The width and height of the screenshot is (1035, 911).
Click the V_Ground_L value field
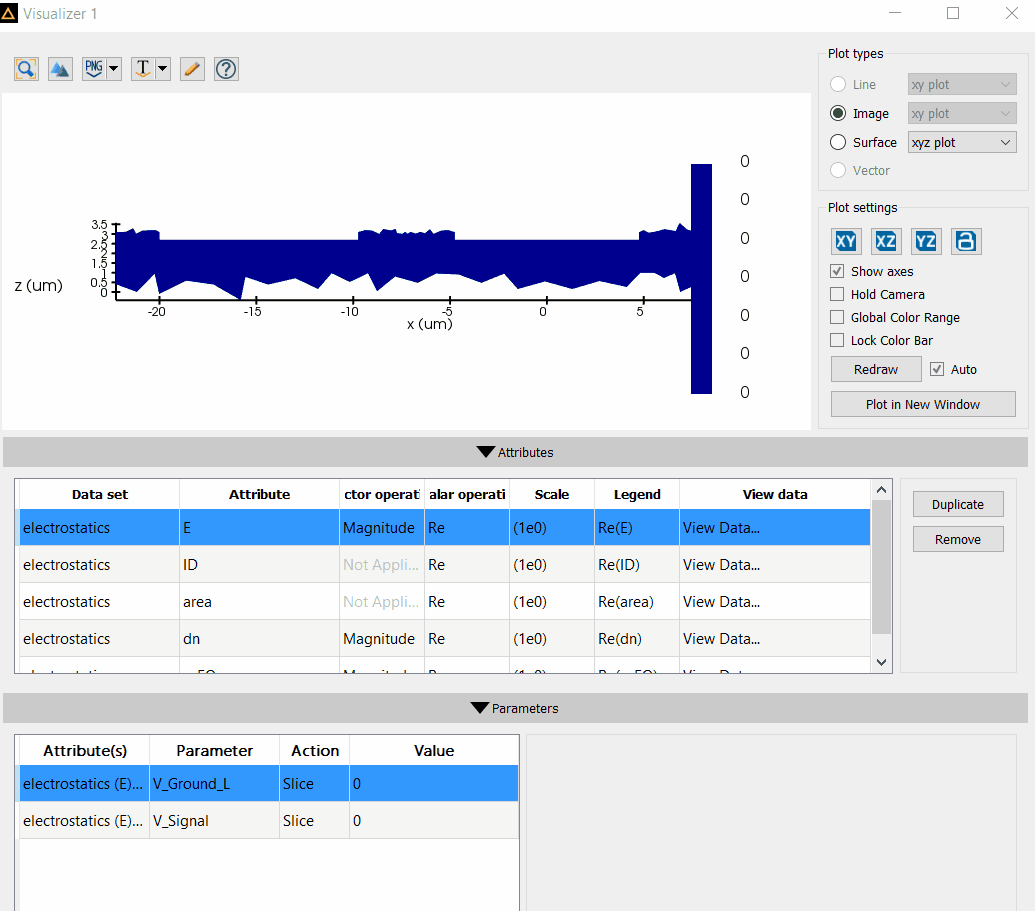click(x=434, y=784)
